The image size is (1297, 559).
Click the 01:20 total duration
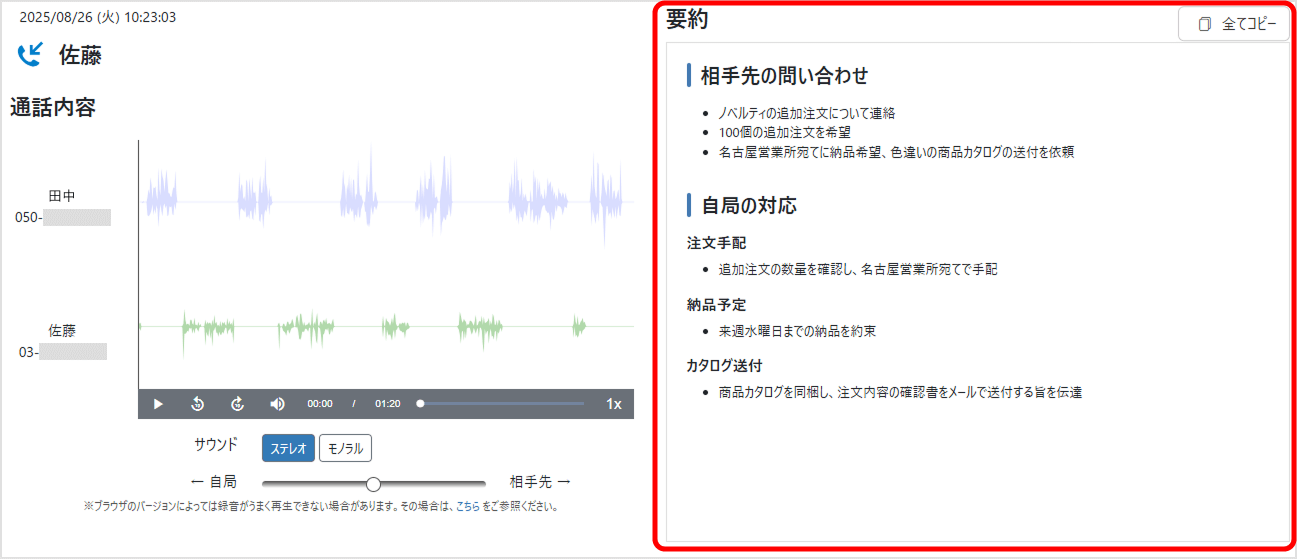coord(388,404)
